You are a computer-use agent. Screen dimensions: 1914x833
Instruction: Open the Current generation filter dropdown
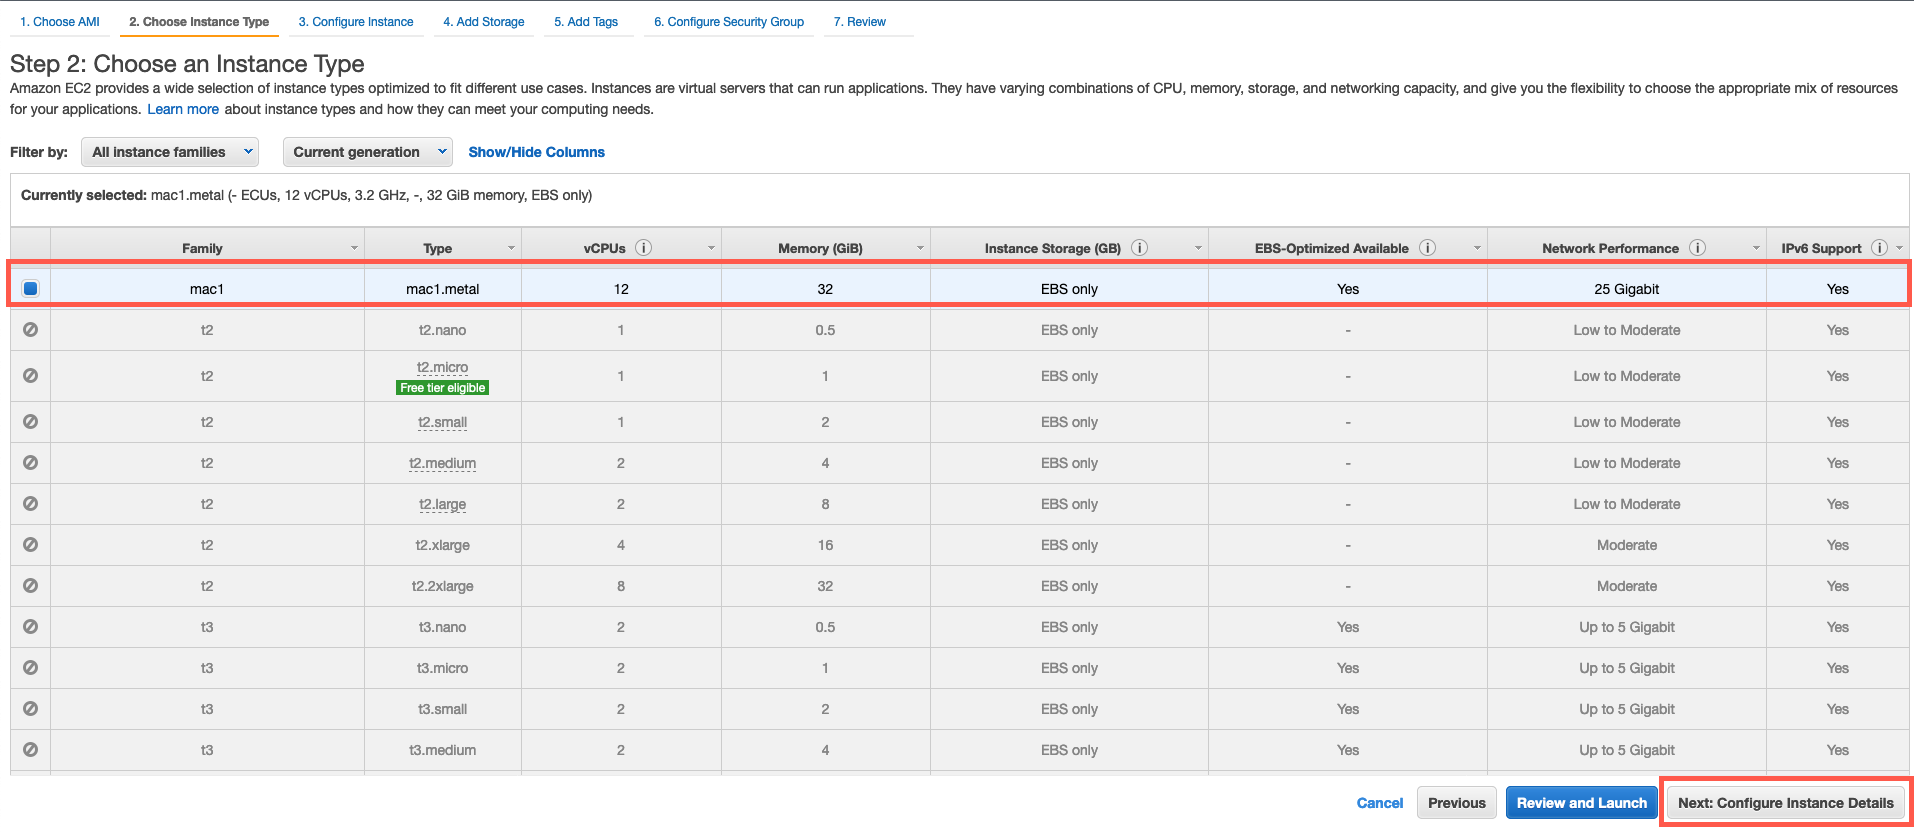click(x=368, y=152)
